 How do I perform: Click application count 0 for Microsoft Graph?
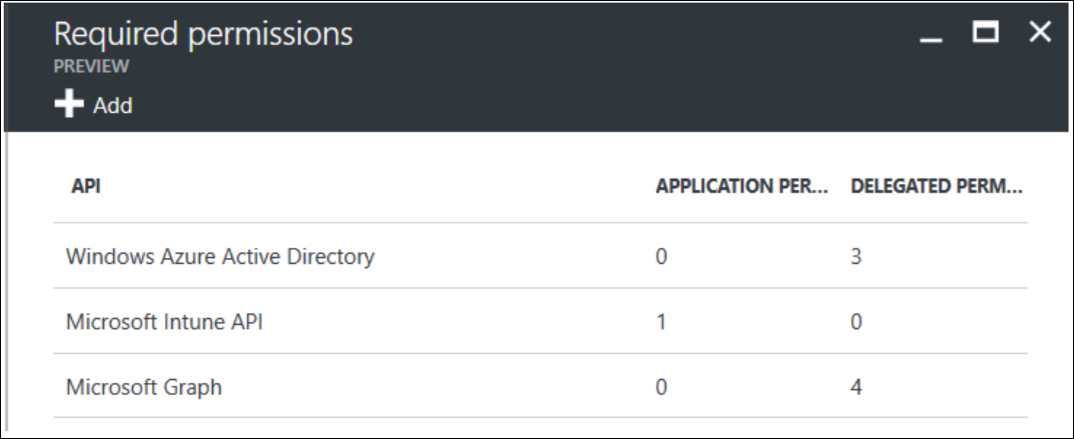[661, 387]
